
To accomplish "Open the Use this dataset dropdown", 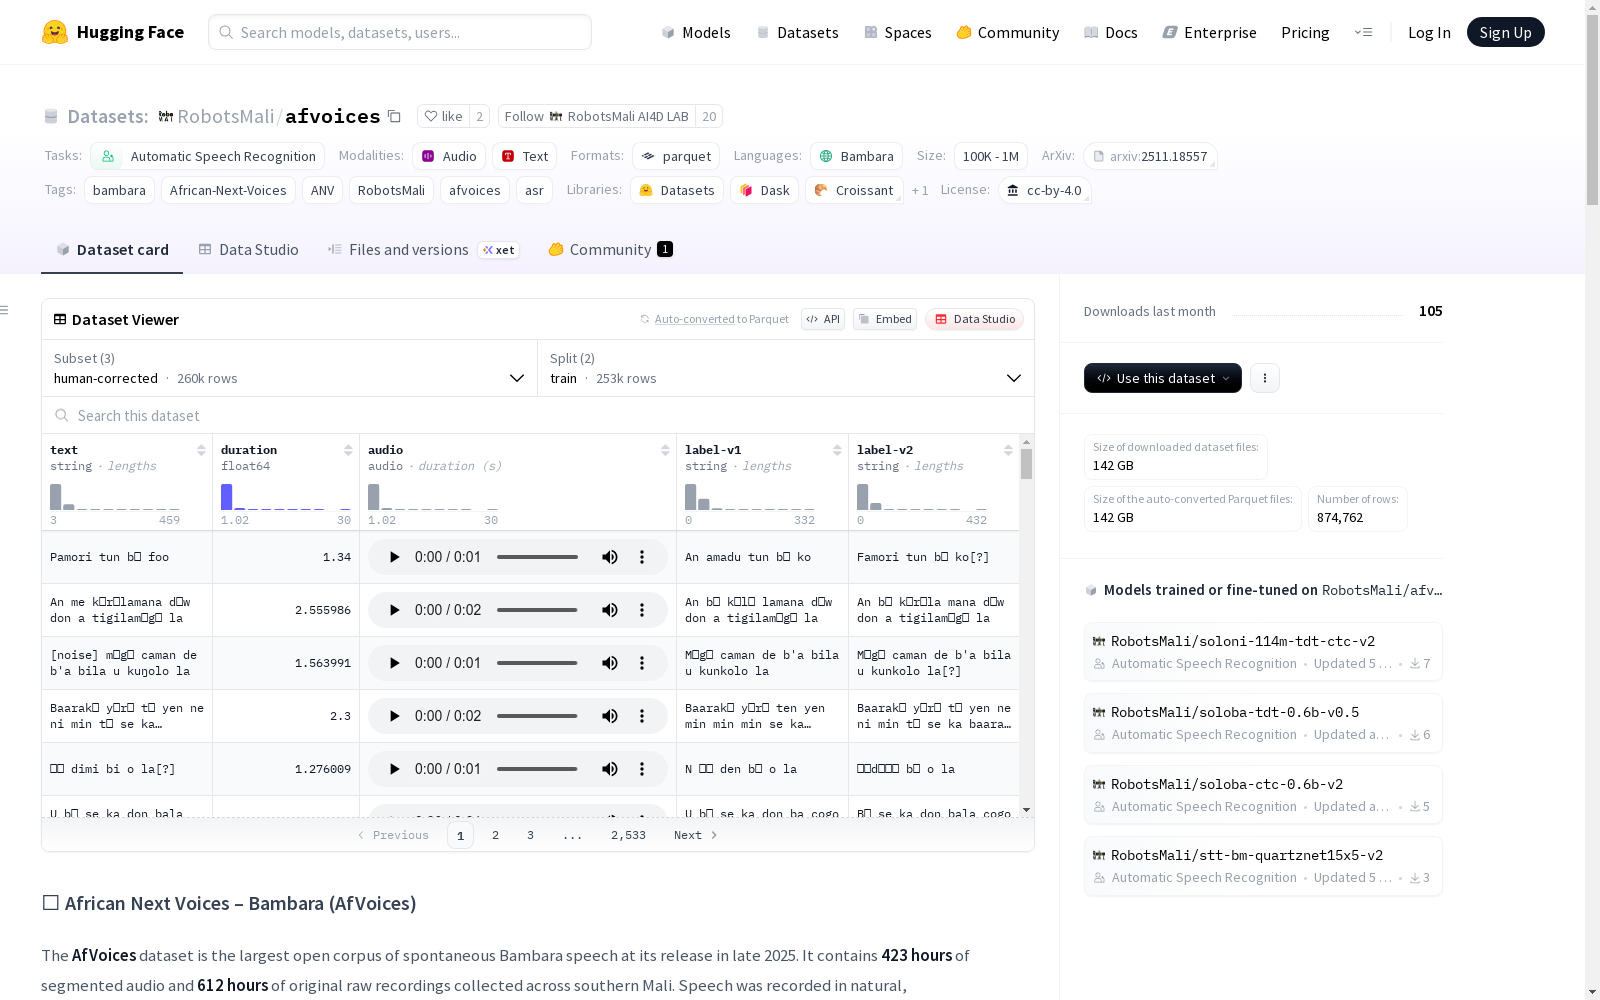I will coord(1163,378).
